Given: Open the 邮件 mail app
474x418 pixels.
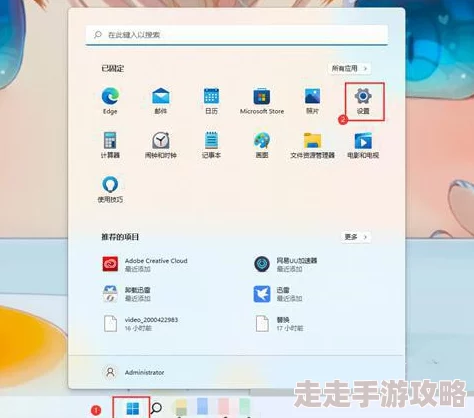Looking at the screenshot, I should click(161, 101).
